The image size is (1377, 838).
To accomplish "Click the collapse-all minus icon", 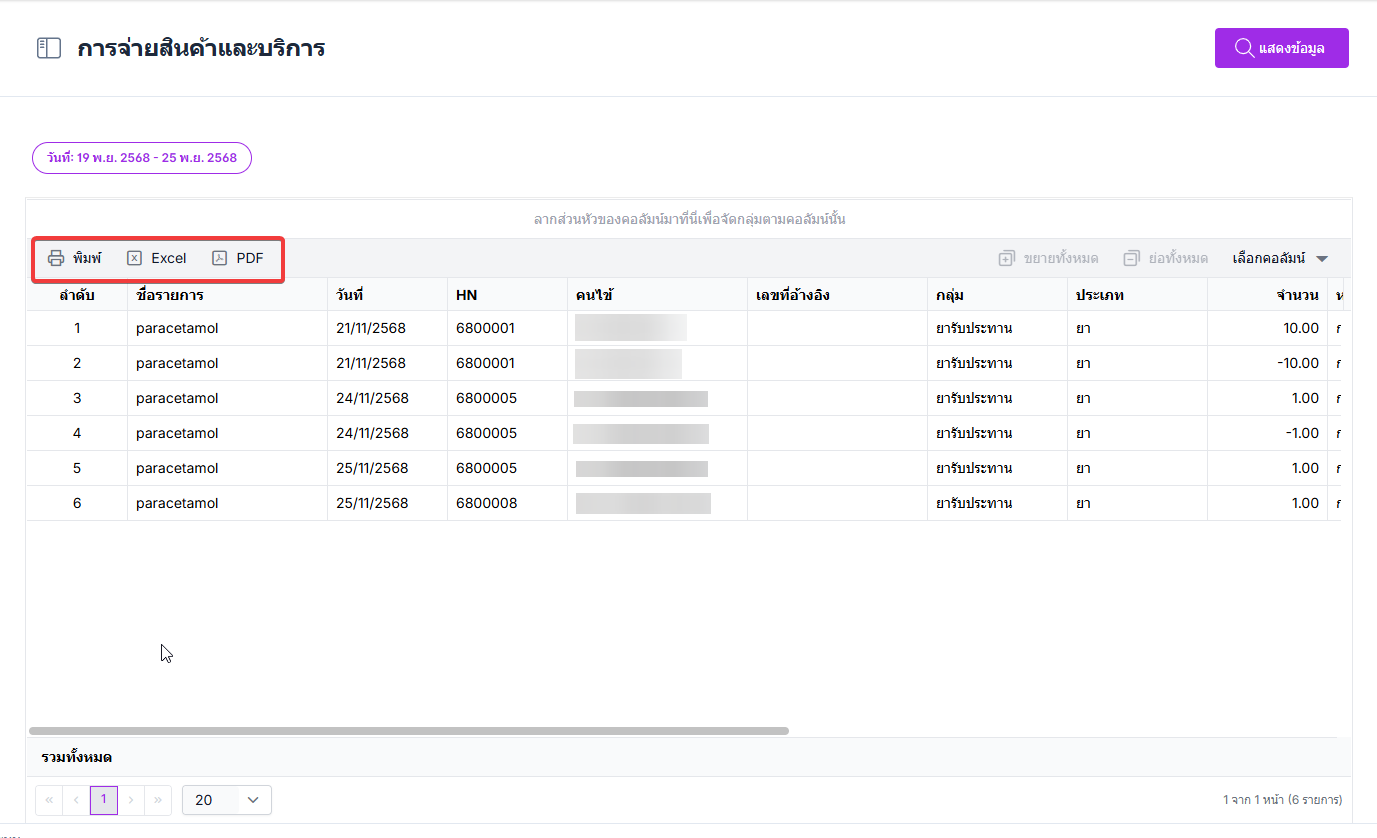I will (1131, 258).
